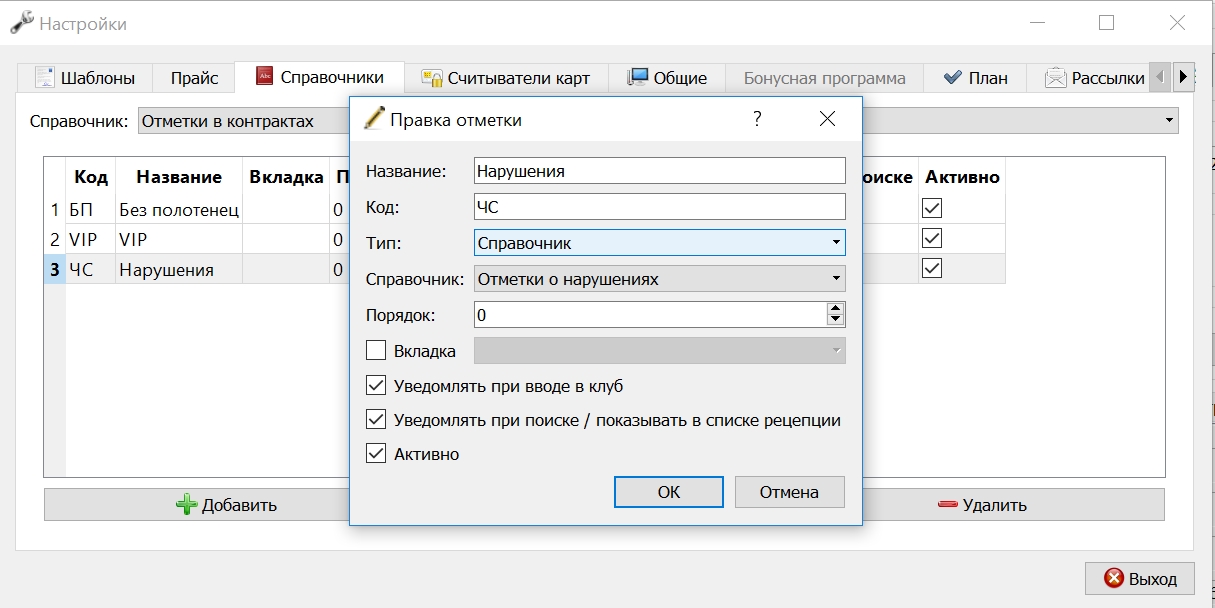This screenshot has height=608, width=1215.
Task: Increase the Порядок value
Action: click(x=836, y=309)
